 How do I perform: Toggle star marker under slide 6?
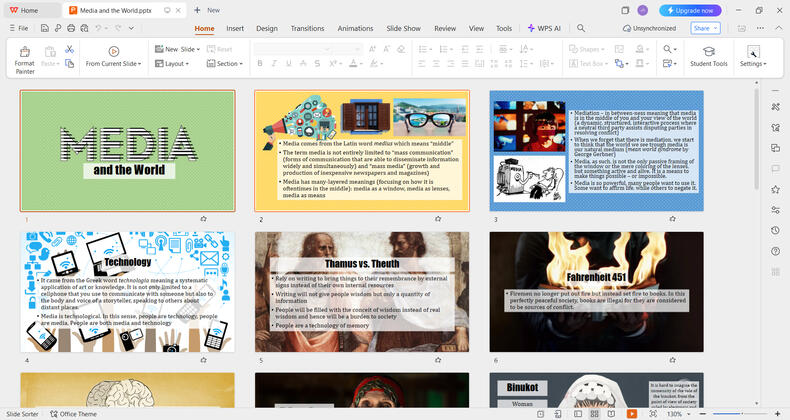click(x=673, y=360)
